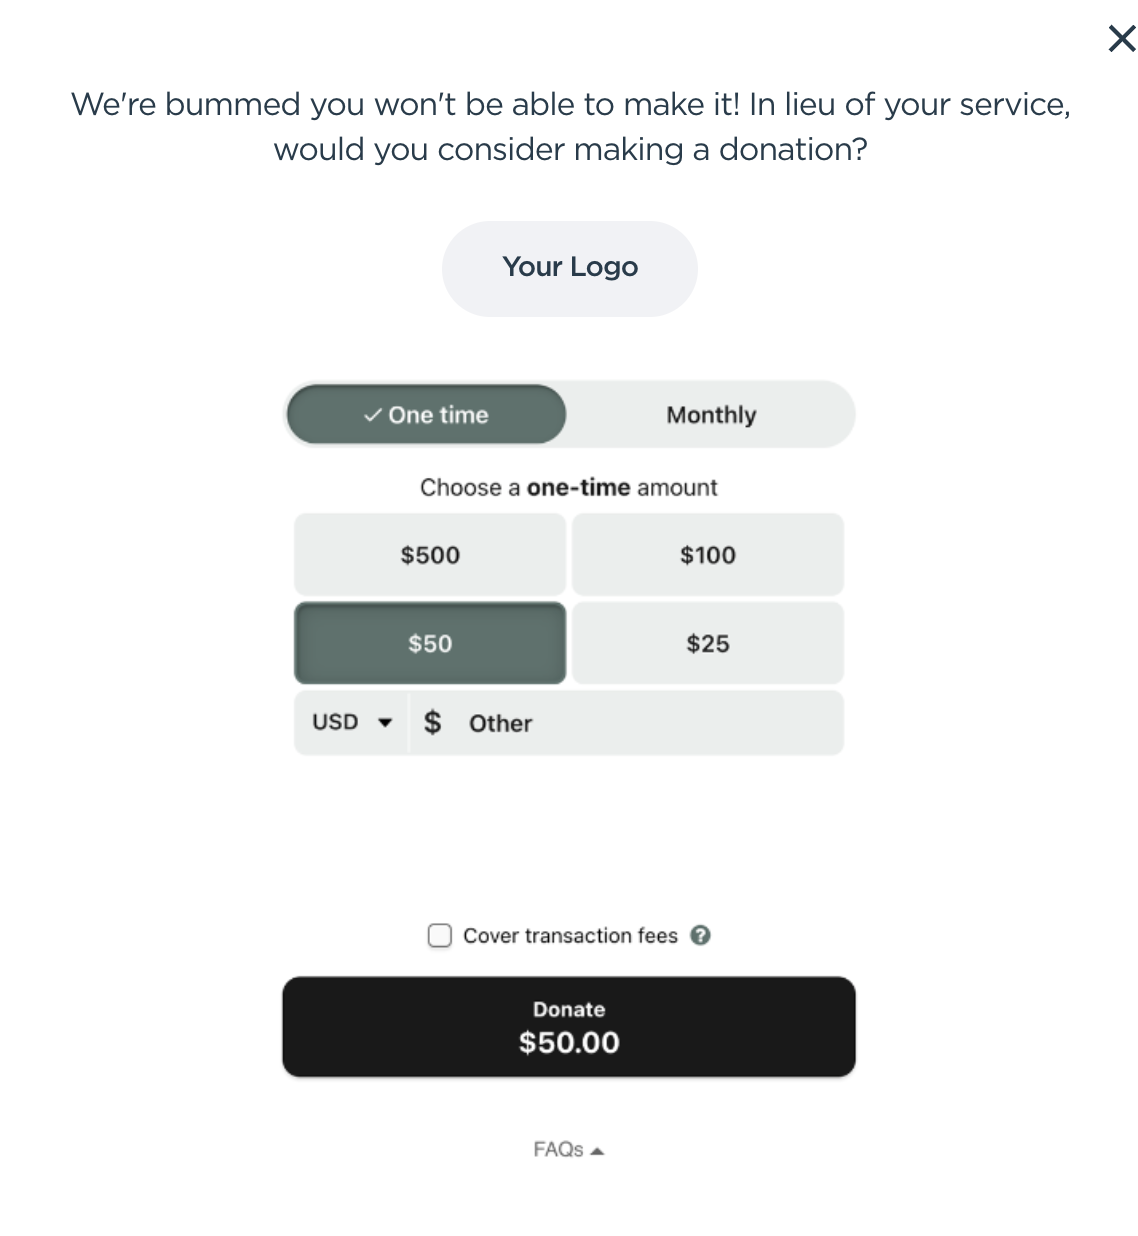The image size is (1138, 1236).
Task: Select the One time donation option
Action: click(x=427, y=415)
